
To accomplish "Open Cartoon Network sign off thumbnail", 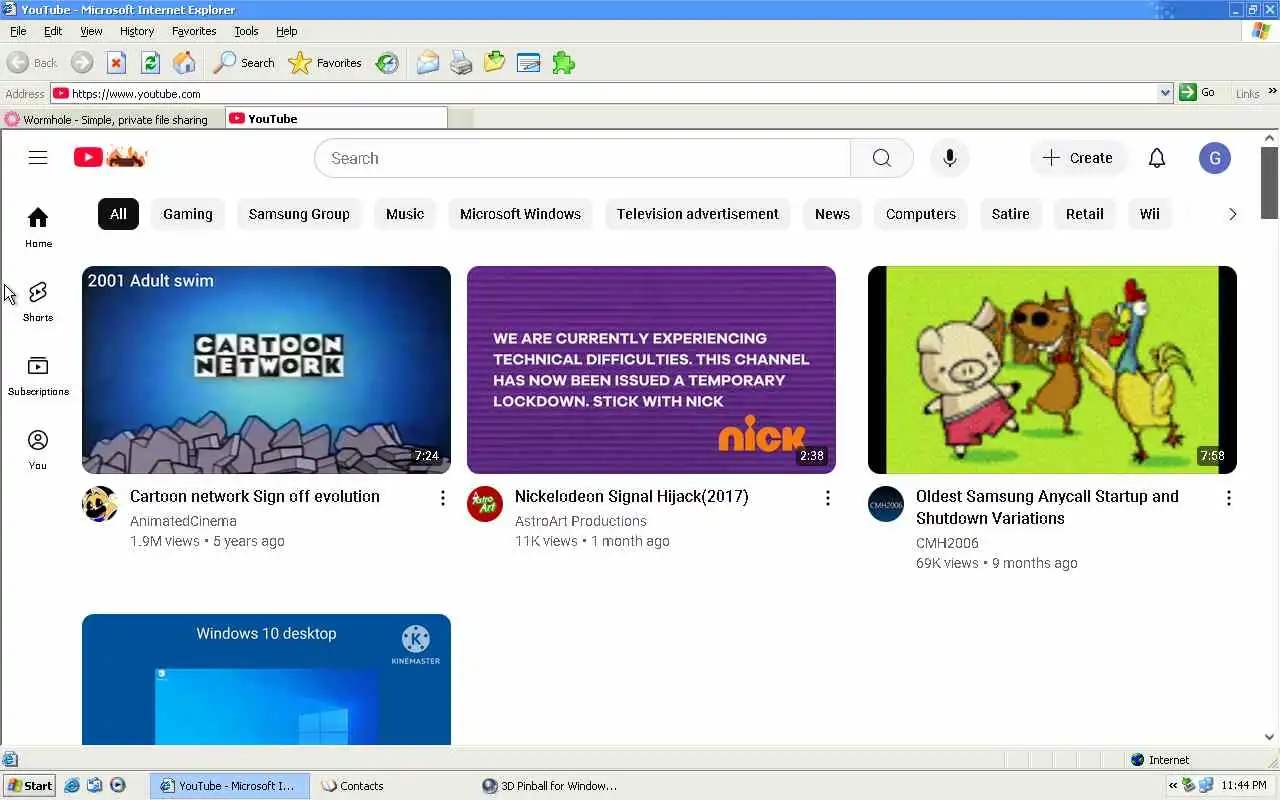I will [x=266, y=370].
